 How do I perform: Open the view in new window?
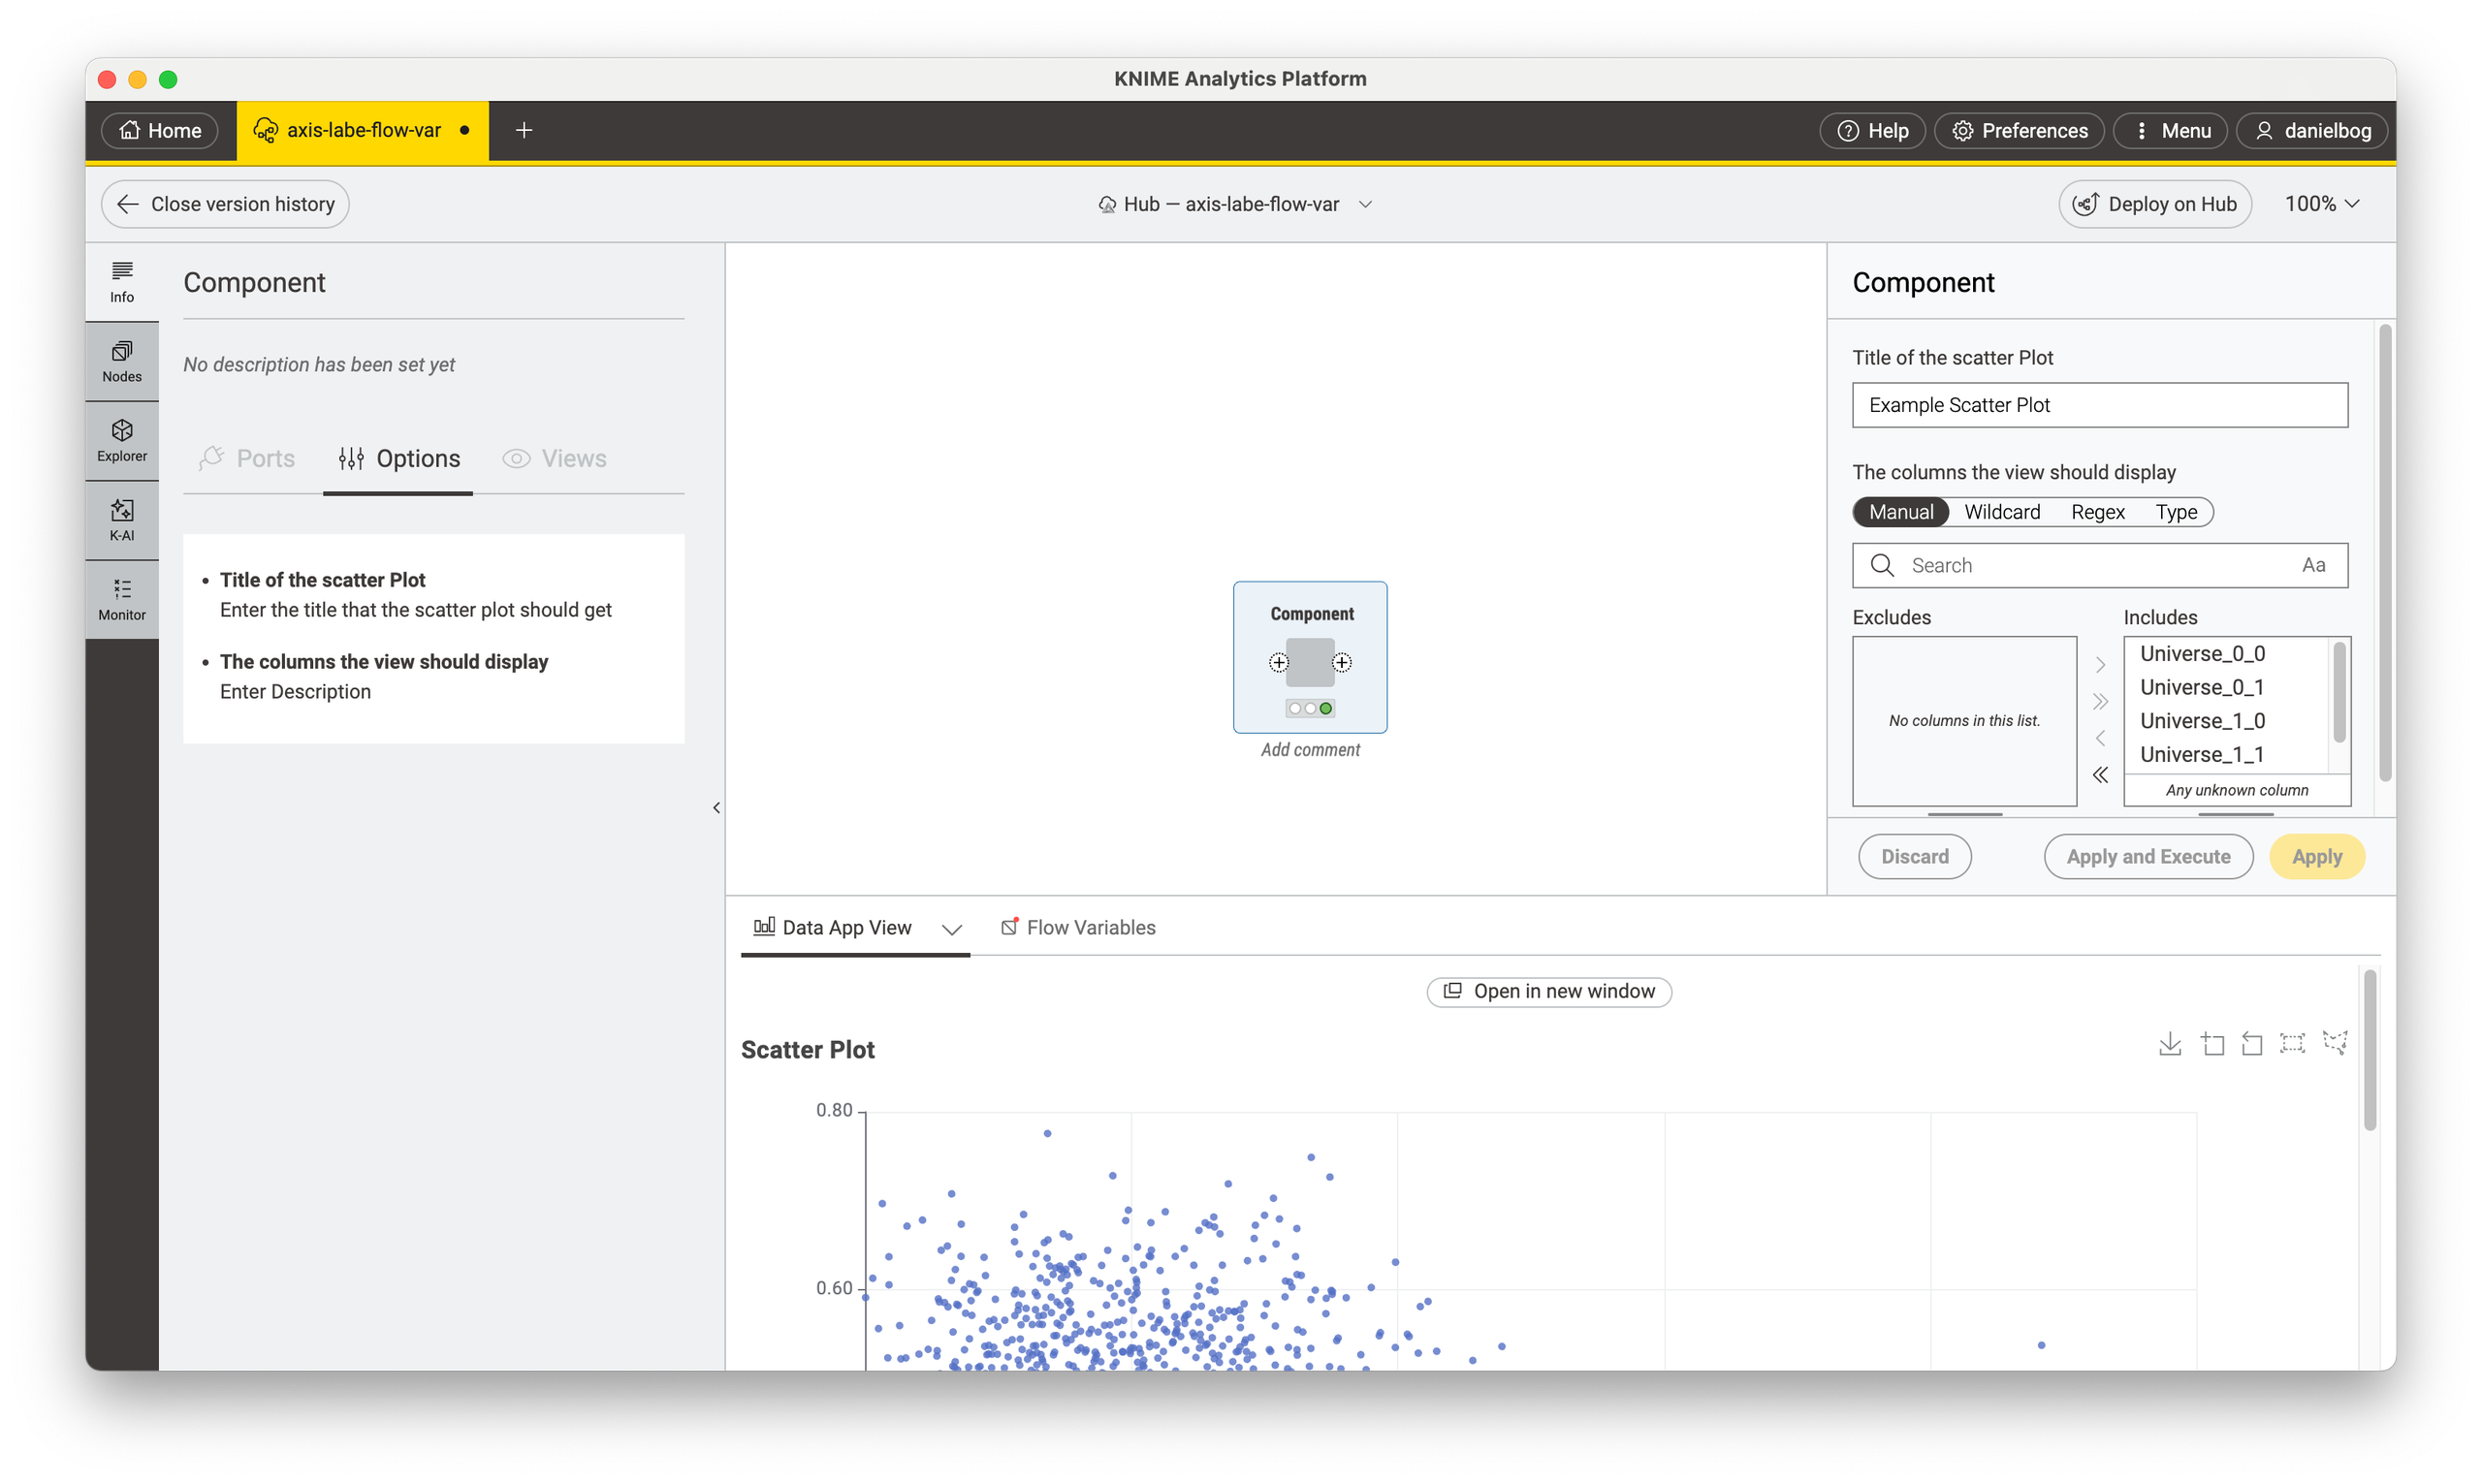tap(1549, 992)
